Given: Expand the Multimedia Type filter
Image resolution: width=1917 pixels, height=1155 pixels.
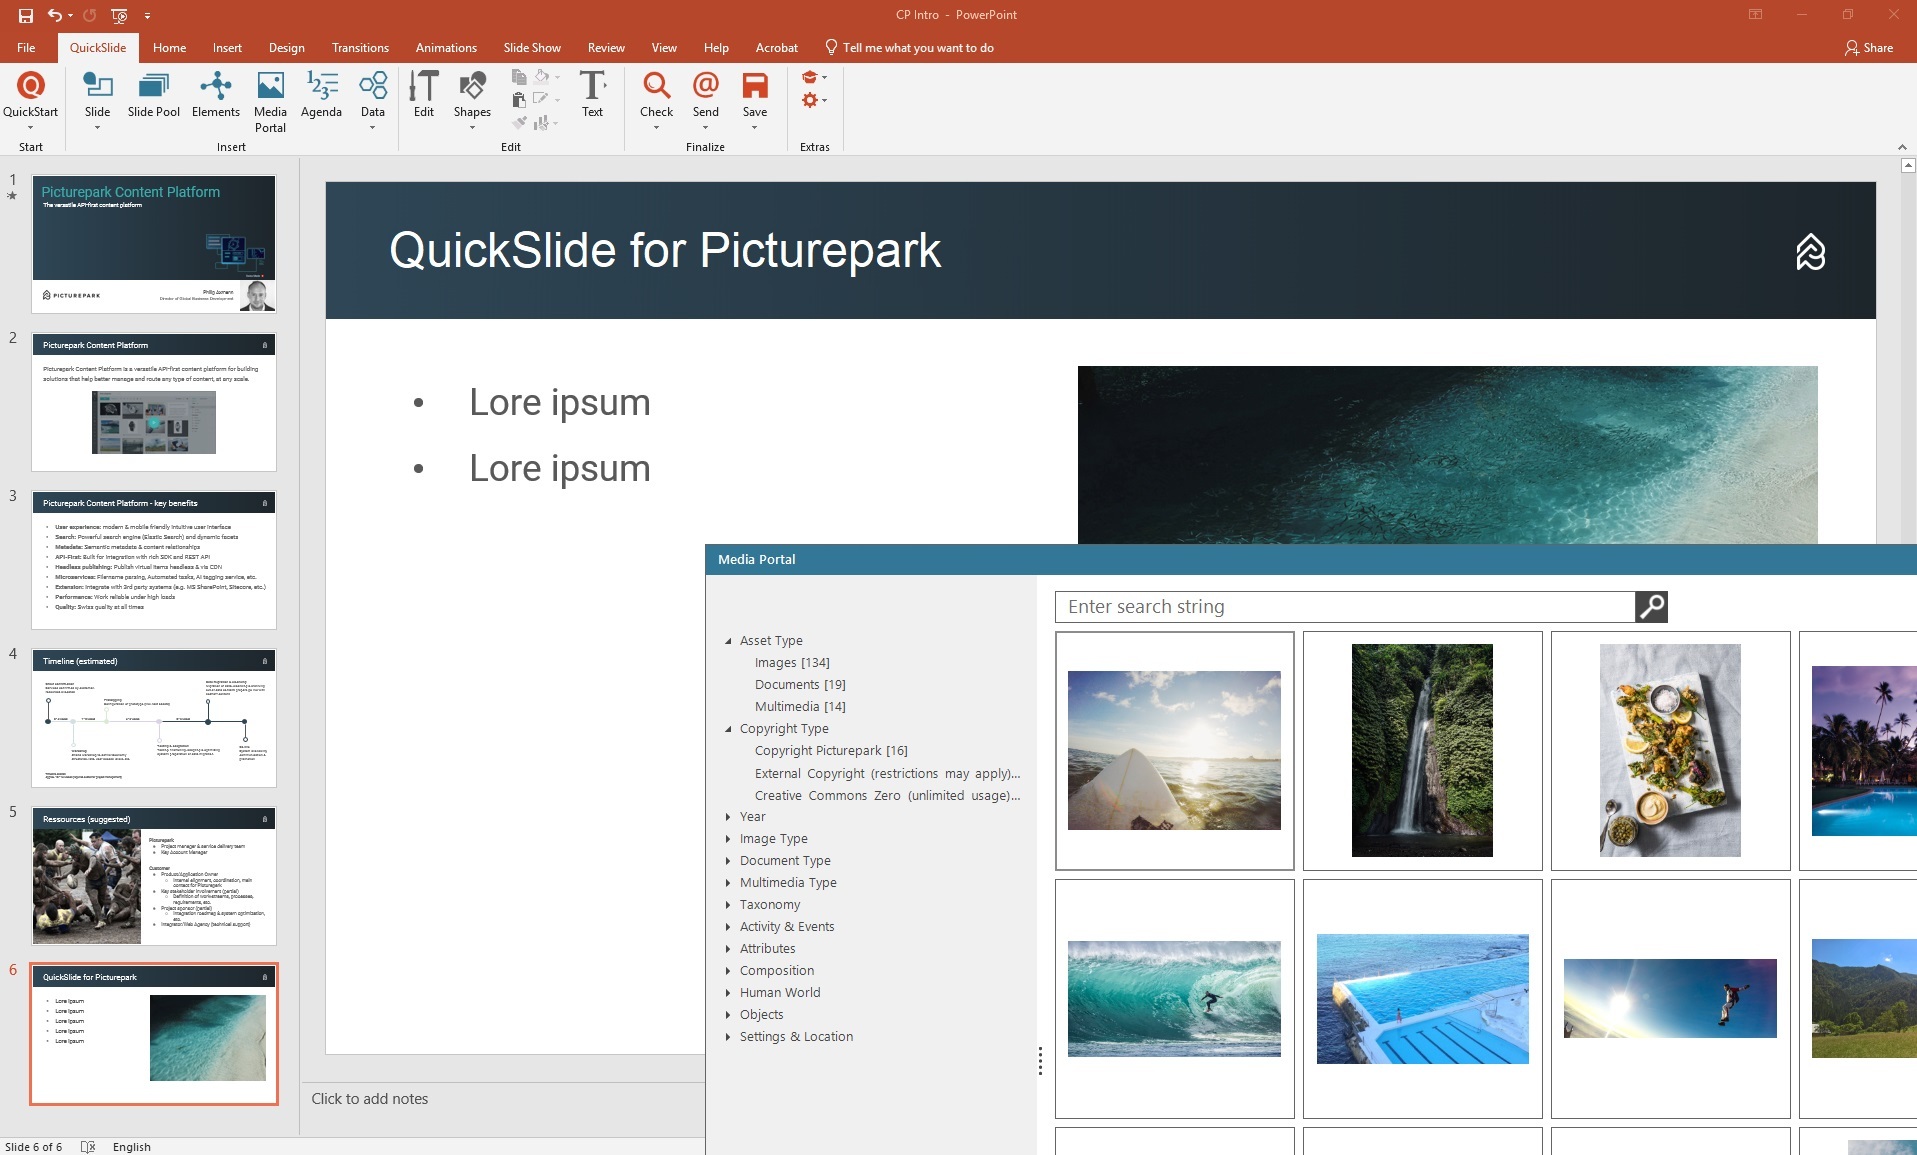Looking at the screenshot, I should [728, 883].
